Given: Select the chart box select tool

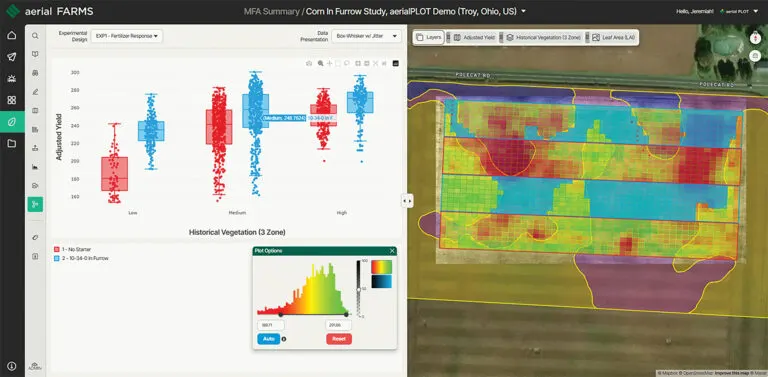Looking at the screenshot, I should pos(338,63).
